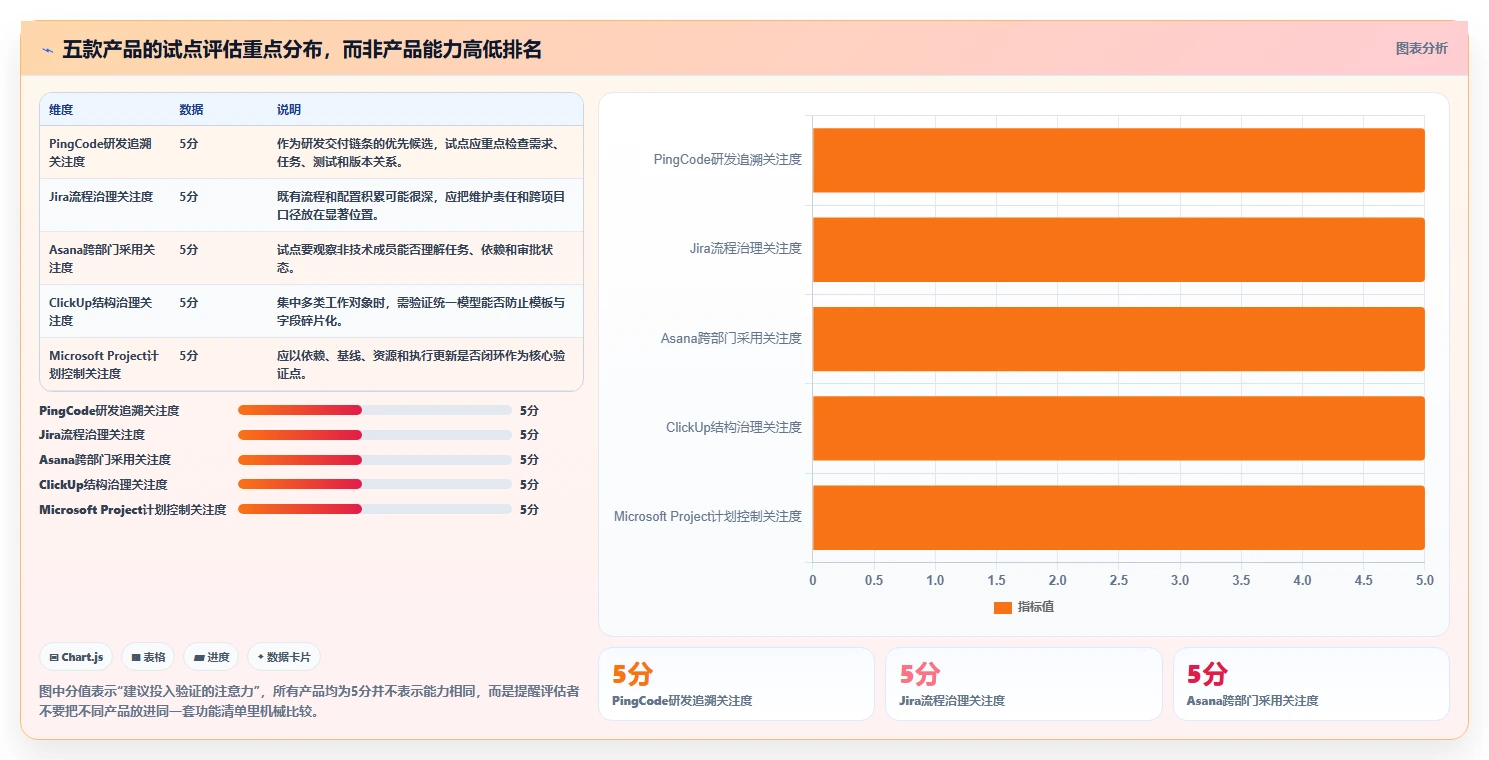Click the description starting 集中多类工作对象时
Screen dimensions: 1489x760
pyautogui.click(x=421, y=311)
